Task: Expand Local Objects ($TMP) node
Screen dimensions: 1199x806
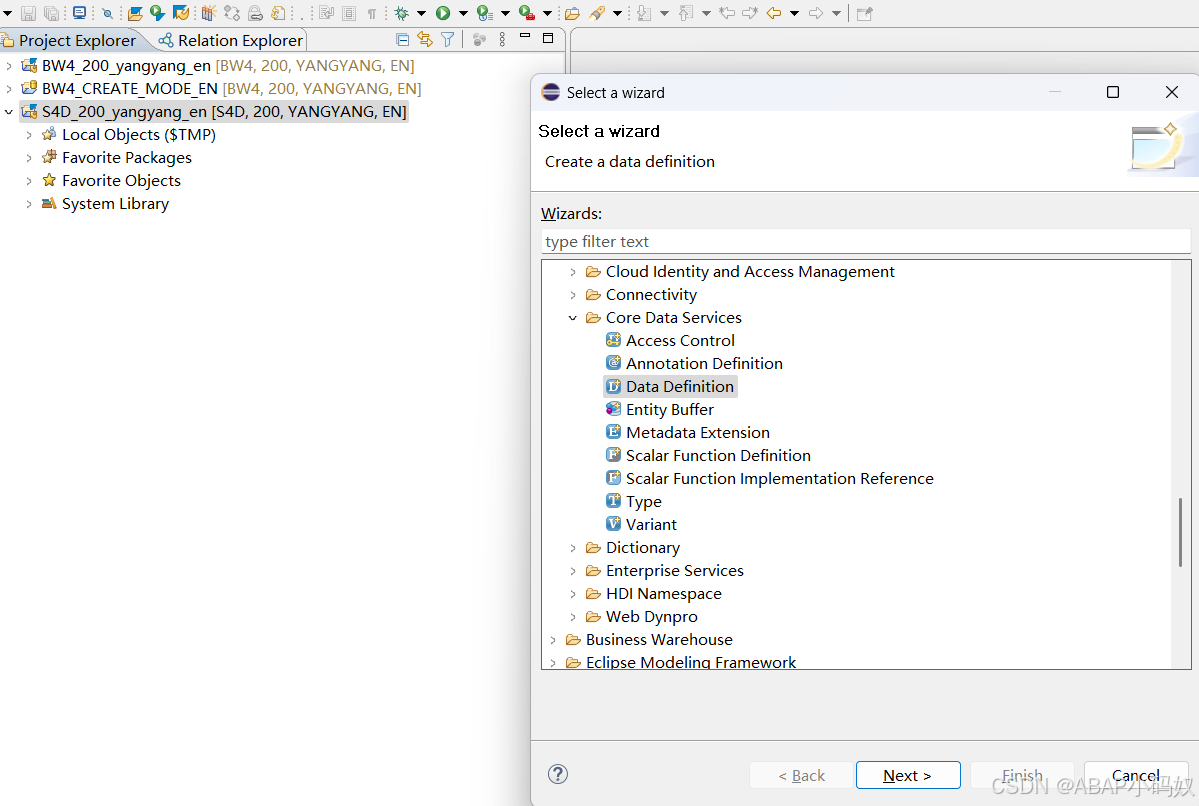Action: pyautogui.click(x=29, y=135)
